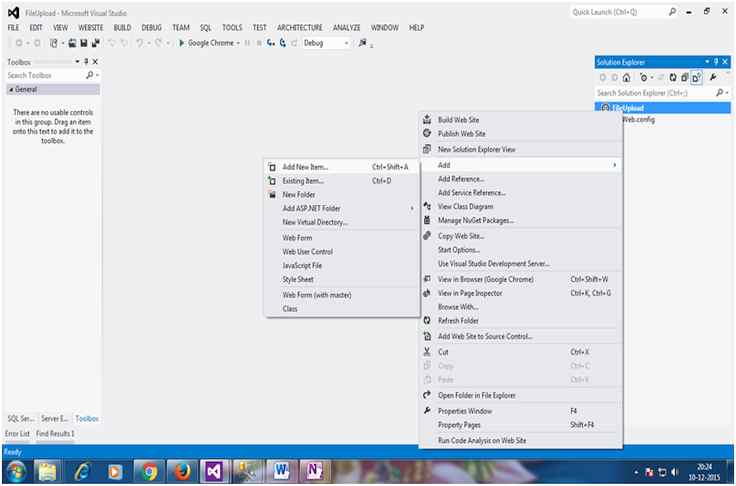
Task: Click the Step Into debug icon
Action: [271, 43]
